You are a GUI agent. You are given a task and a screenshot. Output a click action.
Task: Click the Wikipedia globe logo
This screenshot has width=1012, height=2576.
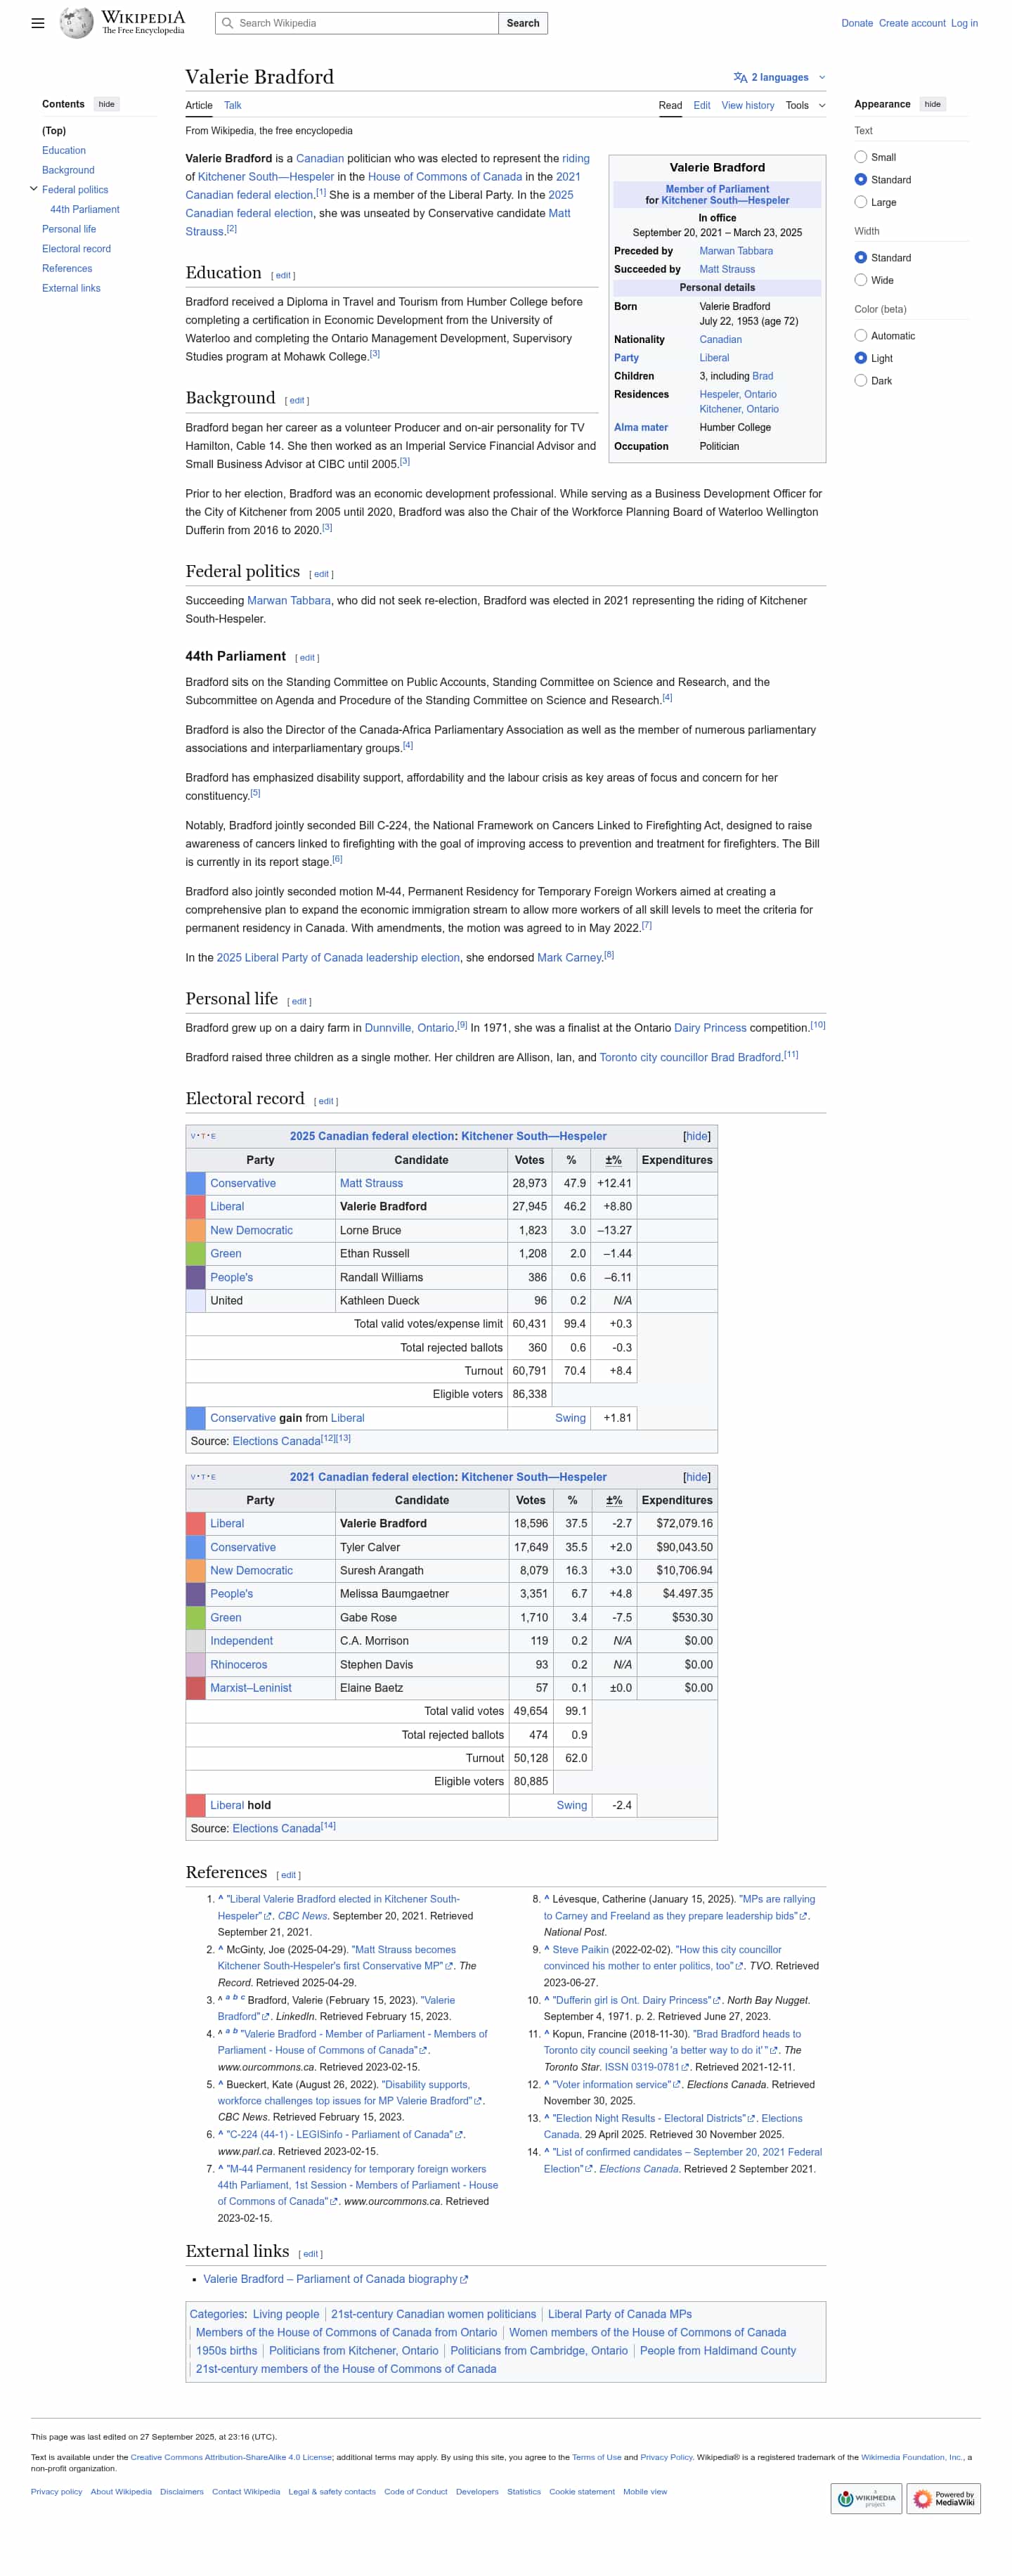point(76,22)
